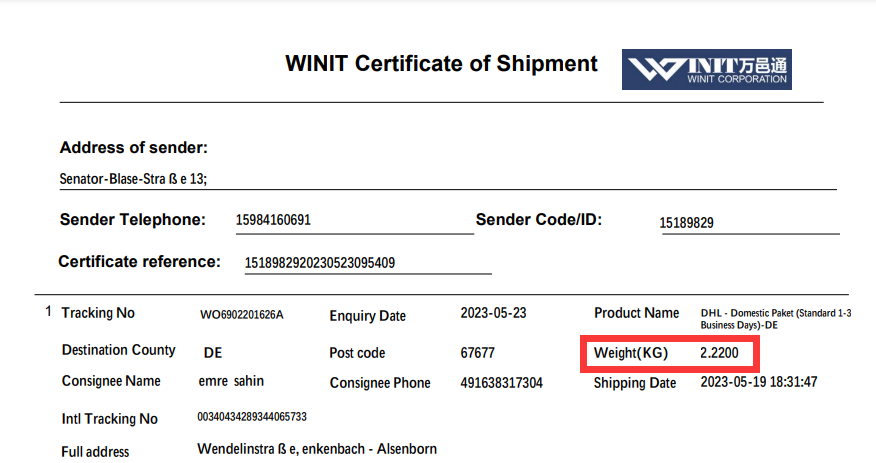
Task: Click the destination country value DE
Action: pyautogui.click(x=212, y=353)
